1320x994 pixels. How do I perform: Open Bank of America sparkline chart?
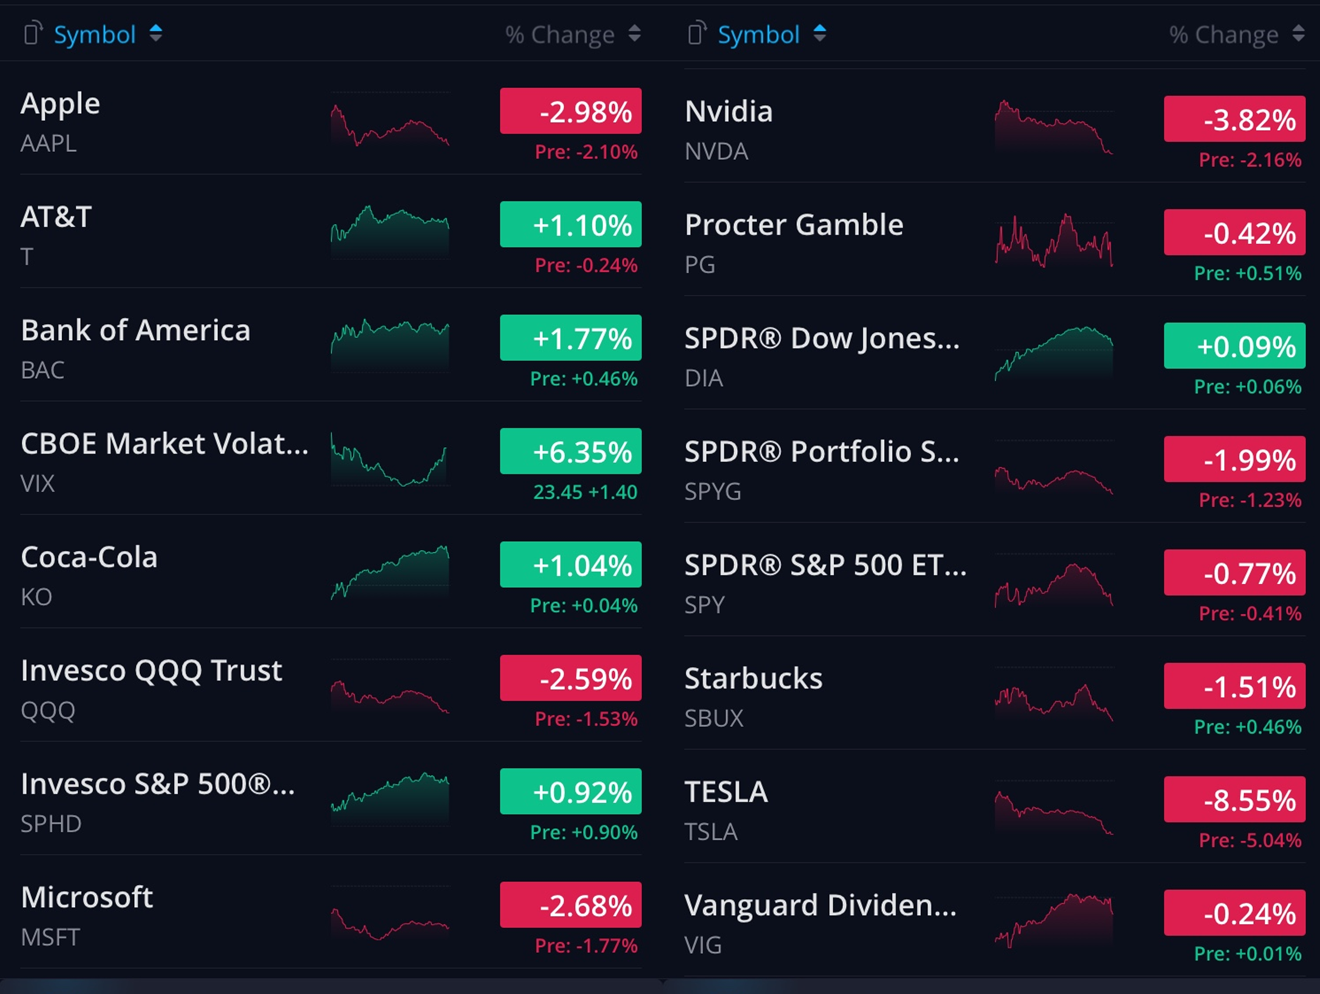pos(390,345)
